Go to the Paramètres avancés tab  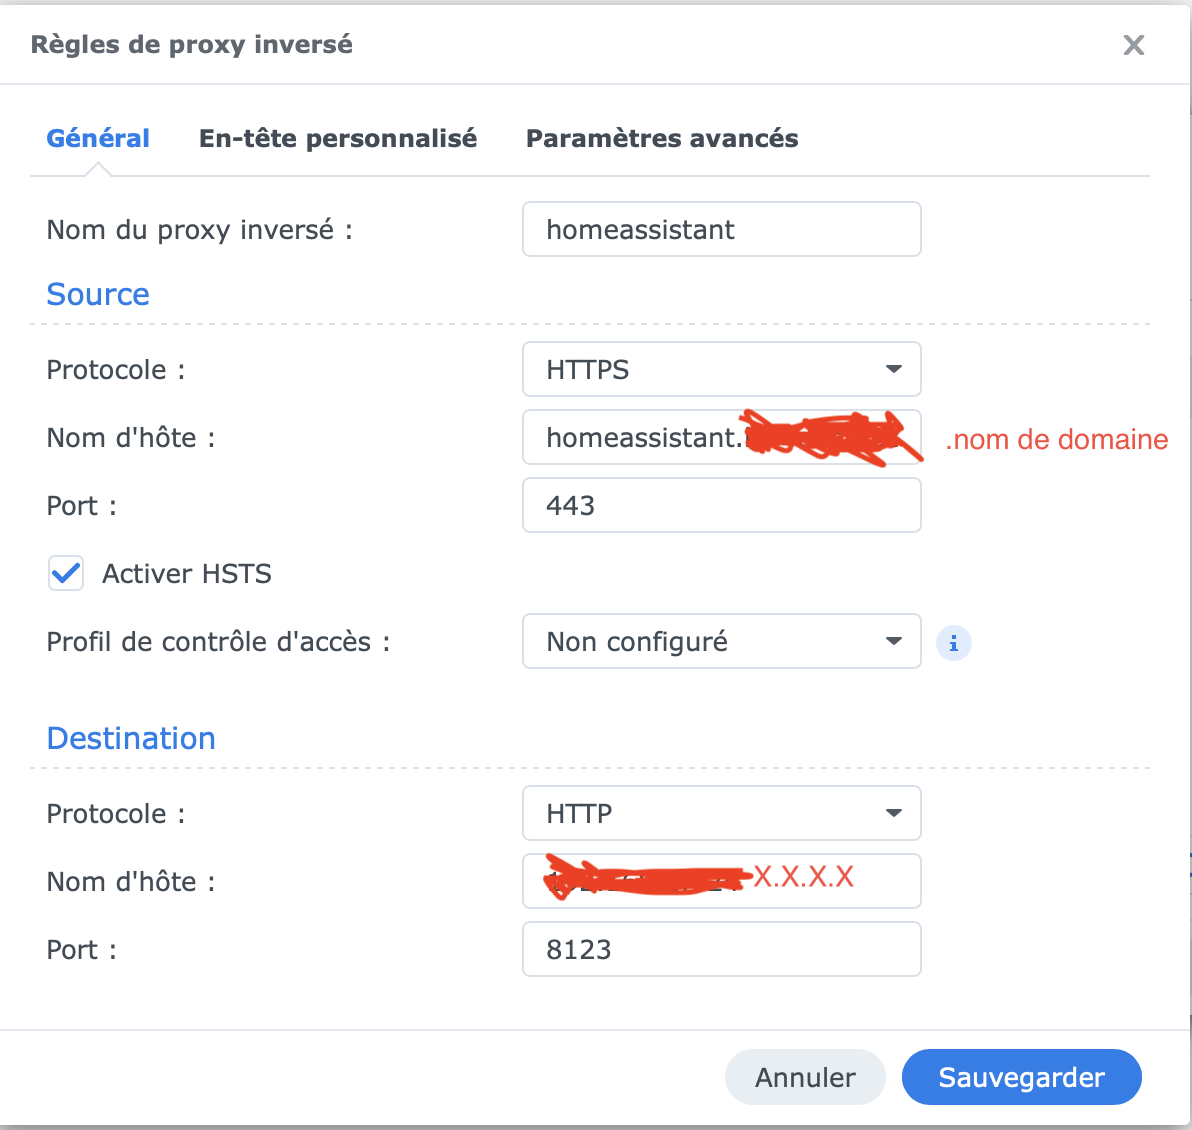click(662, 138)
